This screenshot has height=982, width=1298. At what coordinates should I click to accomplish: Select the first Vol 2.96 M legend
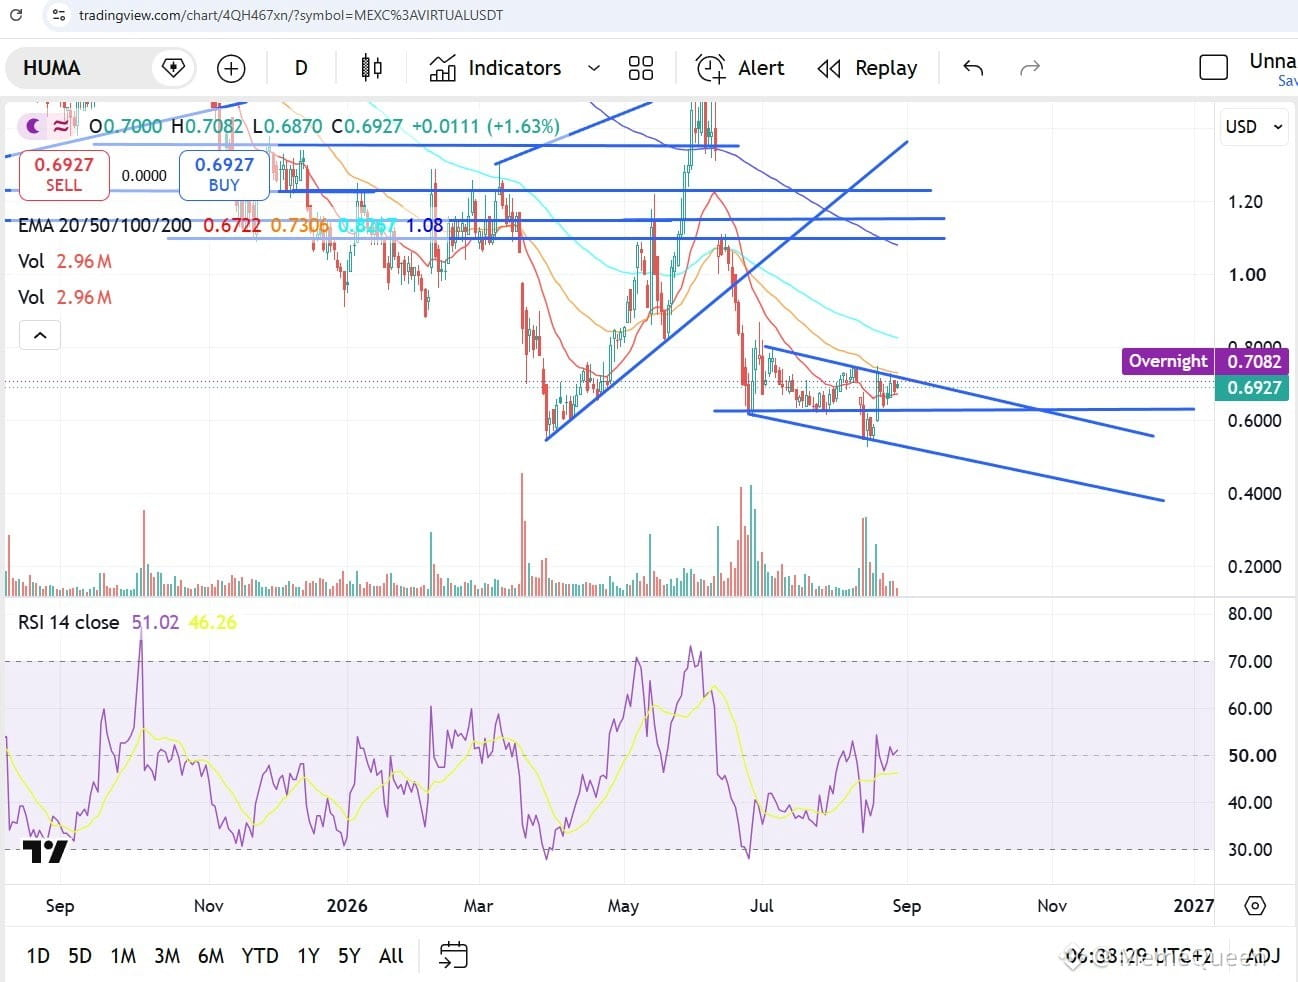(x=65, y=261)
